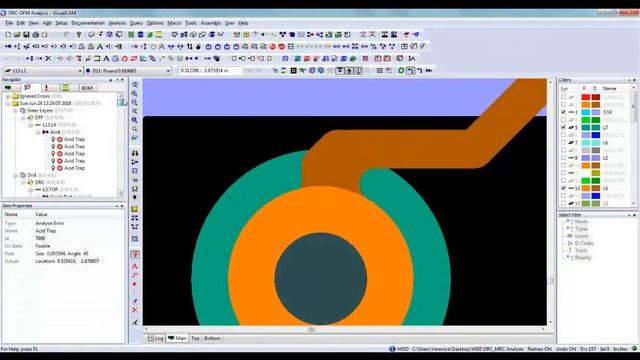This screenshot has width=640, height=360.
Task: Click the L7 layer teal flash color swatch
Action: pyautogui.click(x=586, y=127)
